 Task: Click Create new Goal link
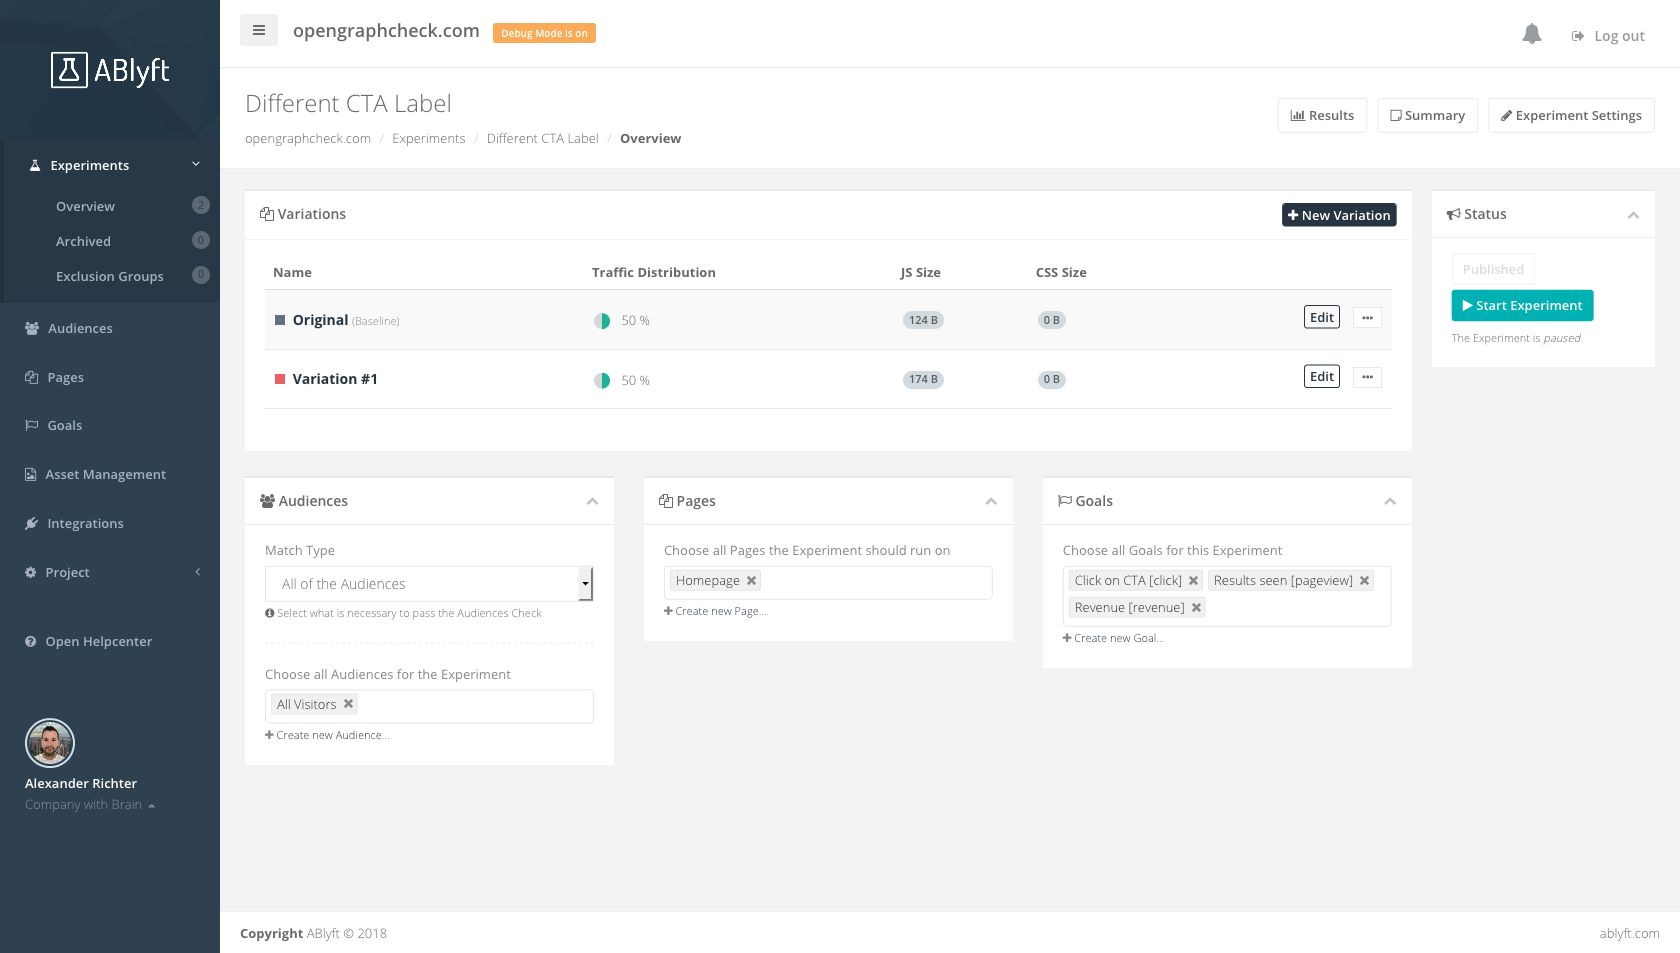[x=1112, y=637]
